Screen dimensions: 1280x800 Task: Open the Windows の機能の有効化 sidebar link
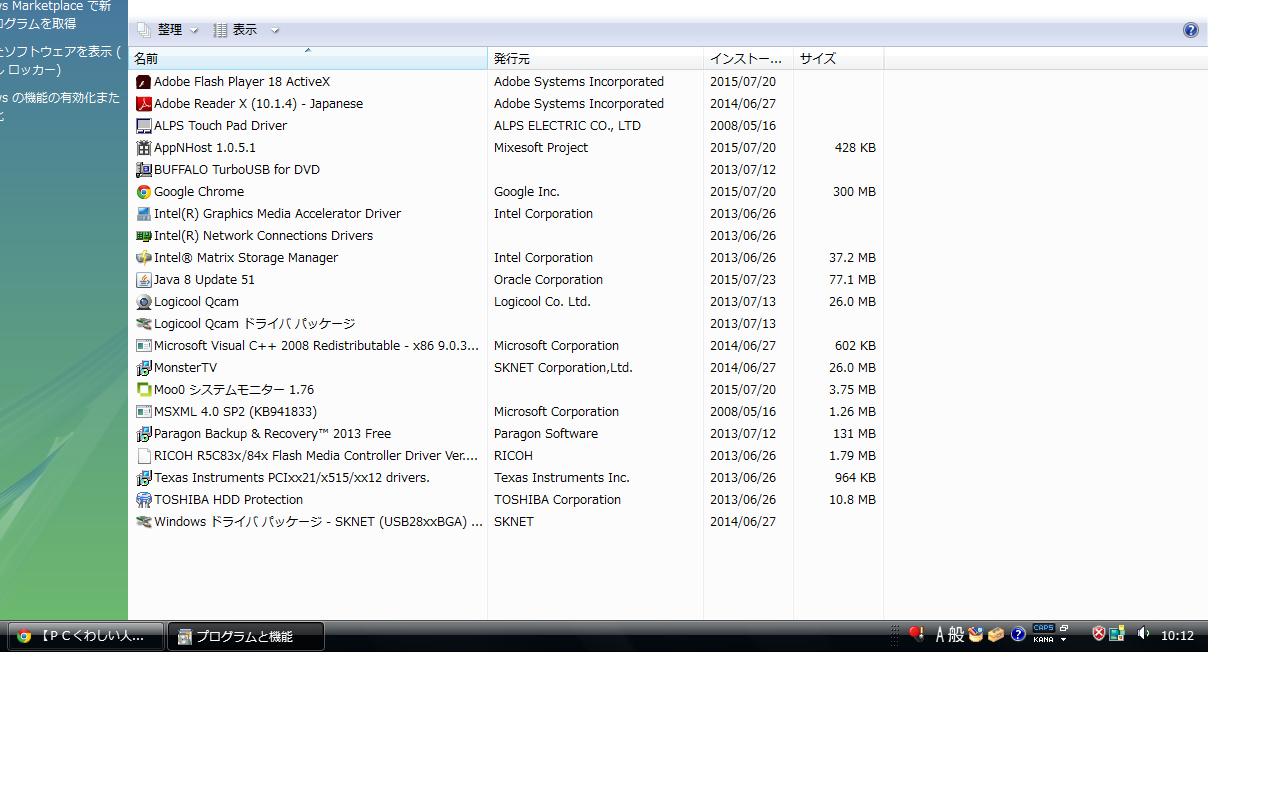click(x=59, y=107)
